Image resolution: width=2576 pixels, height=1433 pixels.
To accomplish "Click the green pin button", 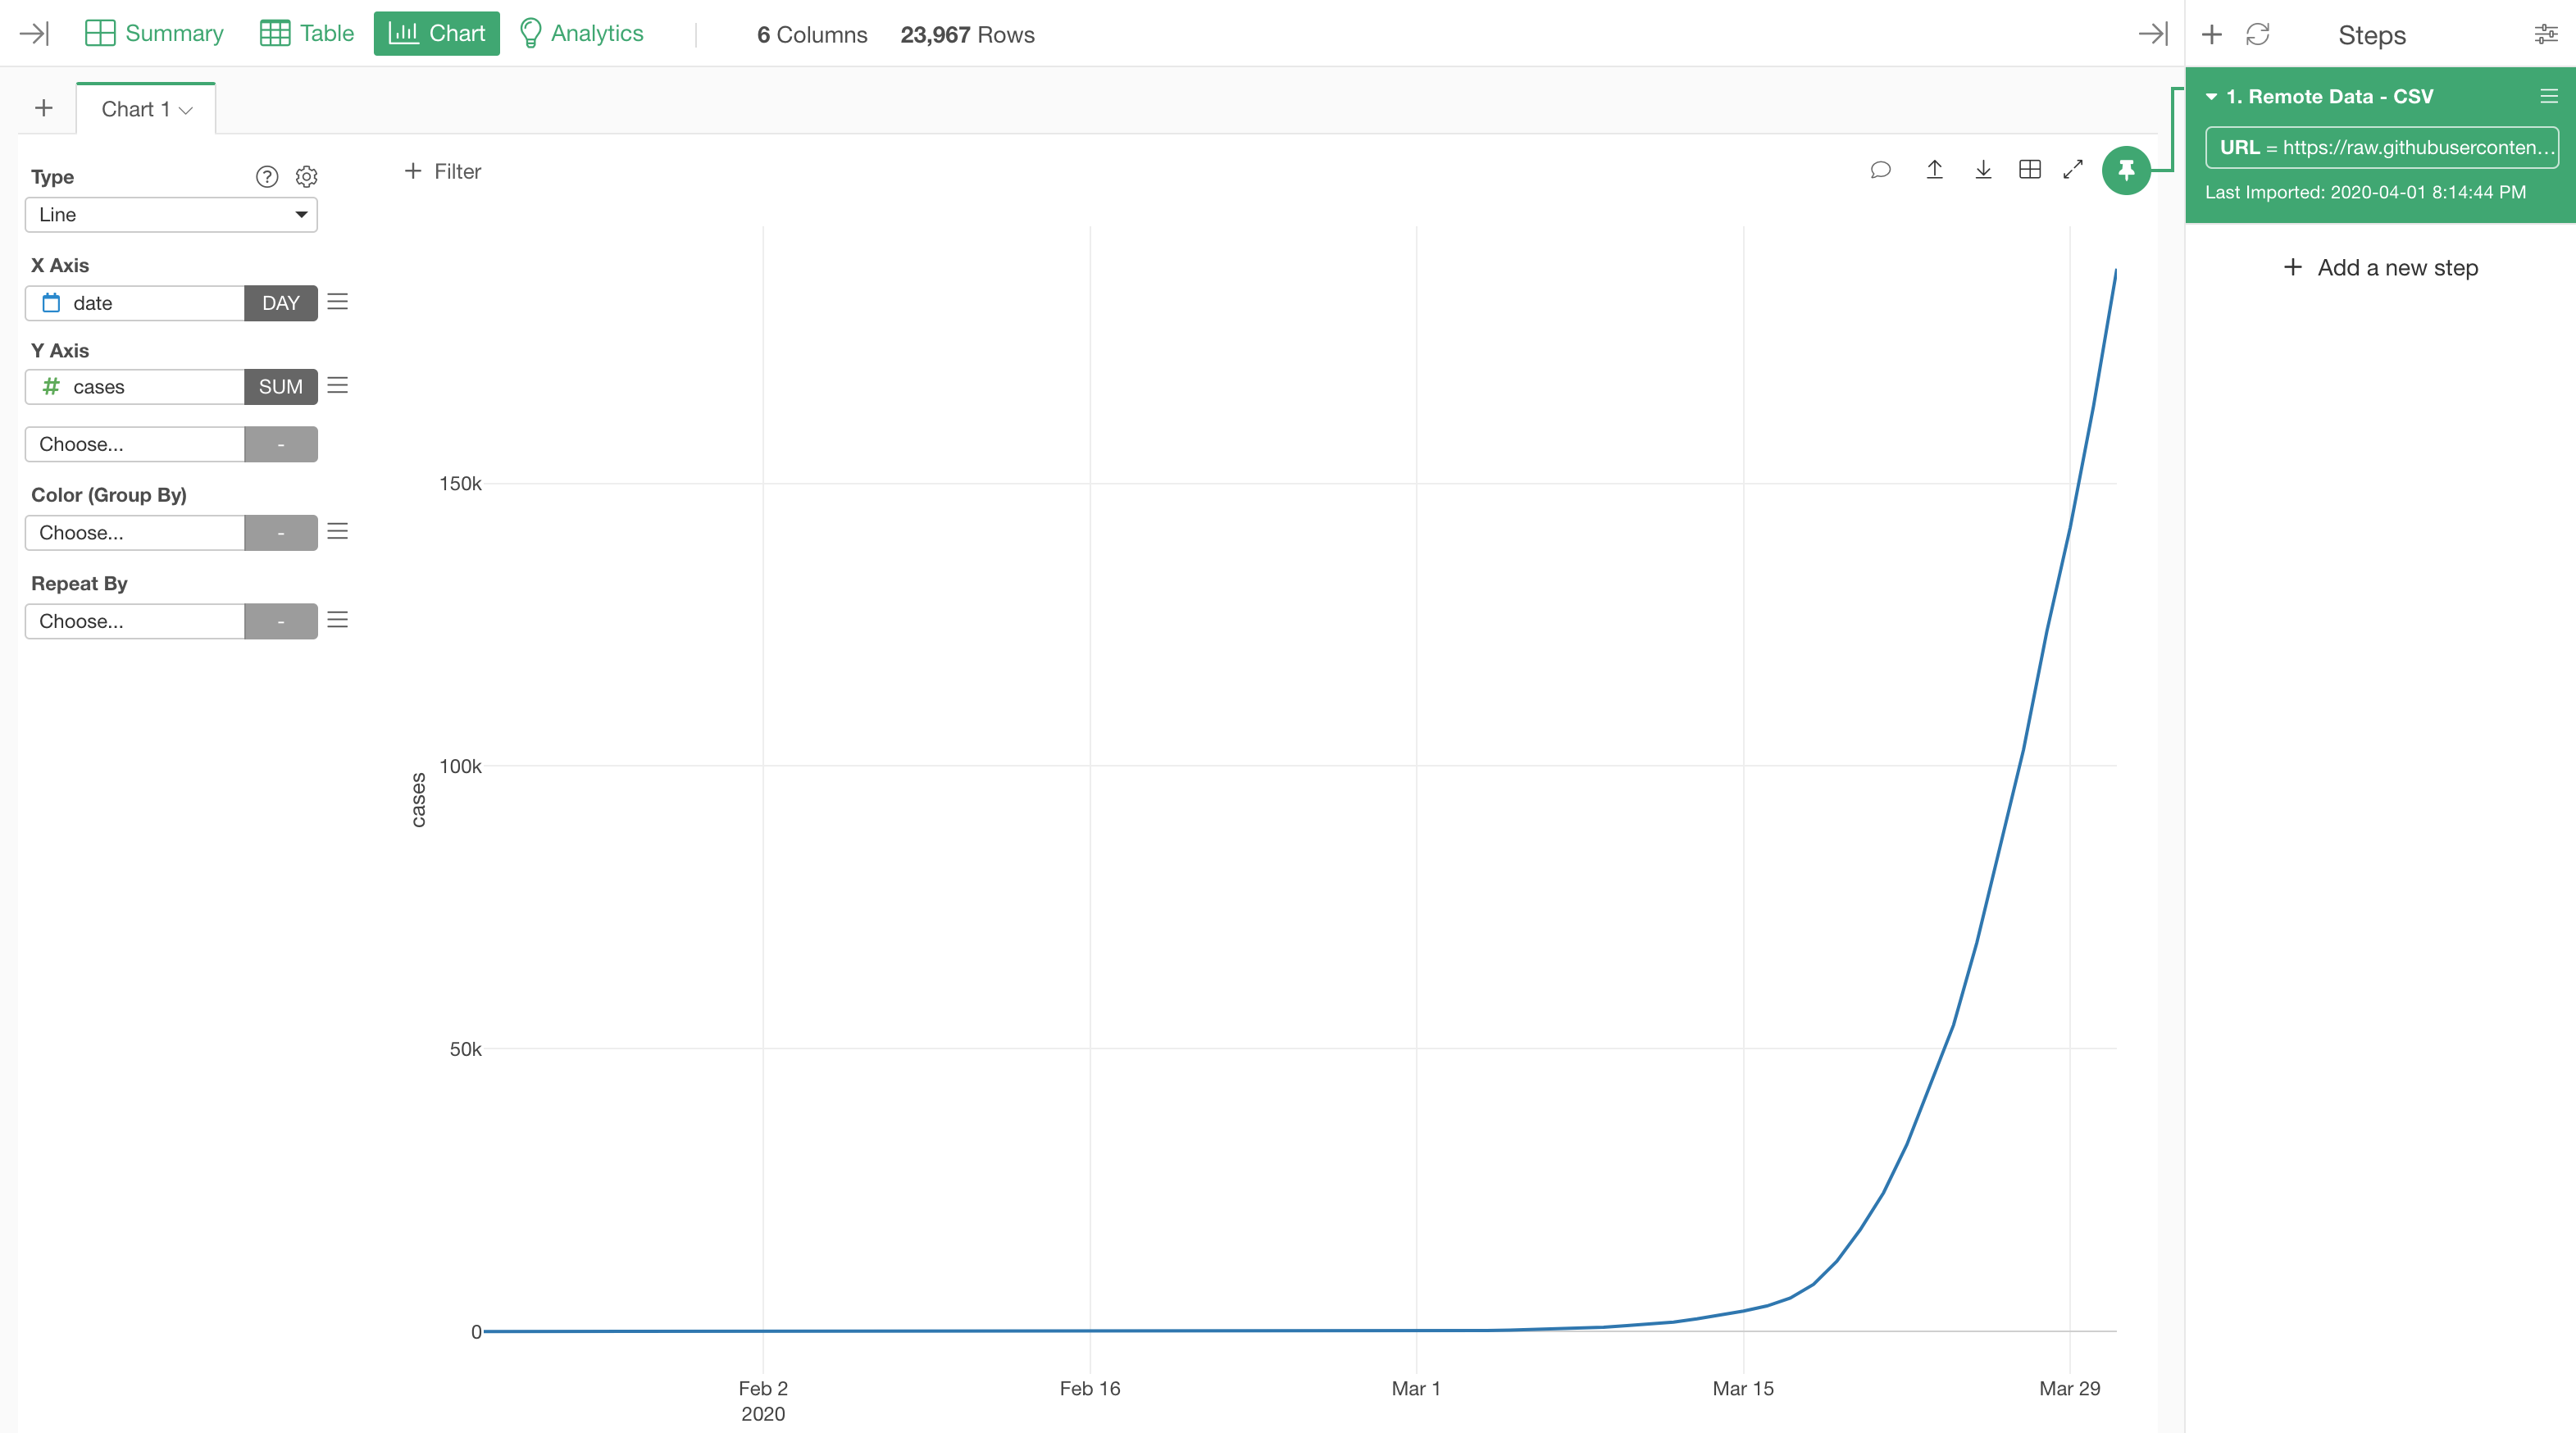I will [x=2126, y=170].
